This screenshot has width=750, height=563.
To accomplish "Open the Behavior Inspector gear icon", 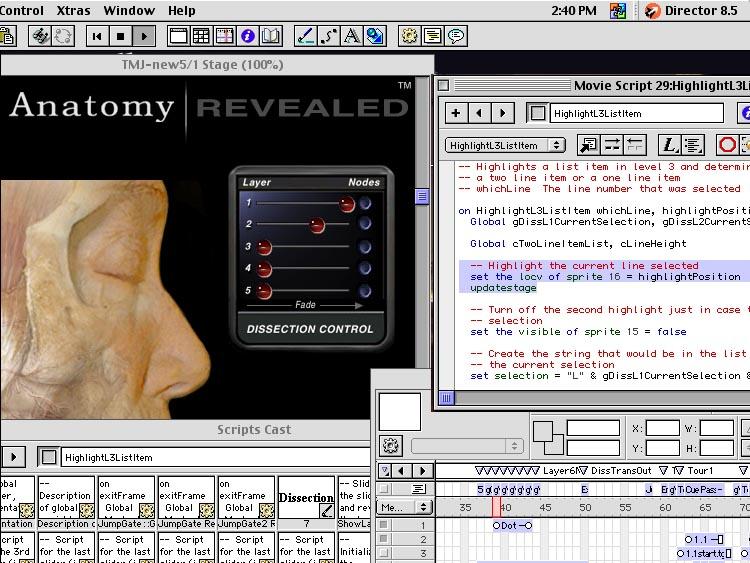I will tap(409, 36).
